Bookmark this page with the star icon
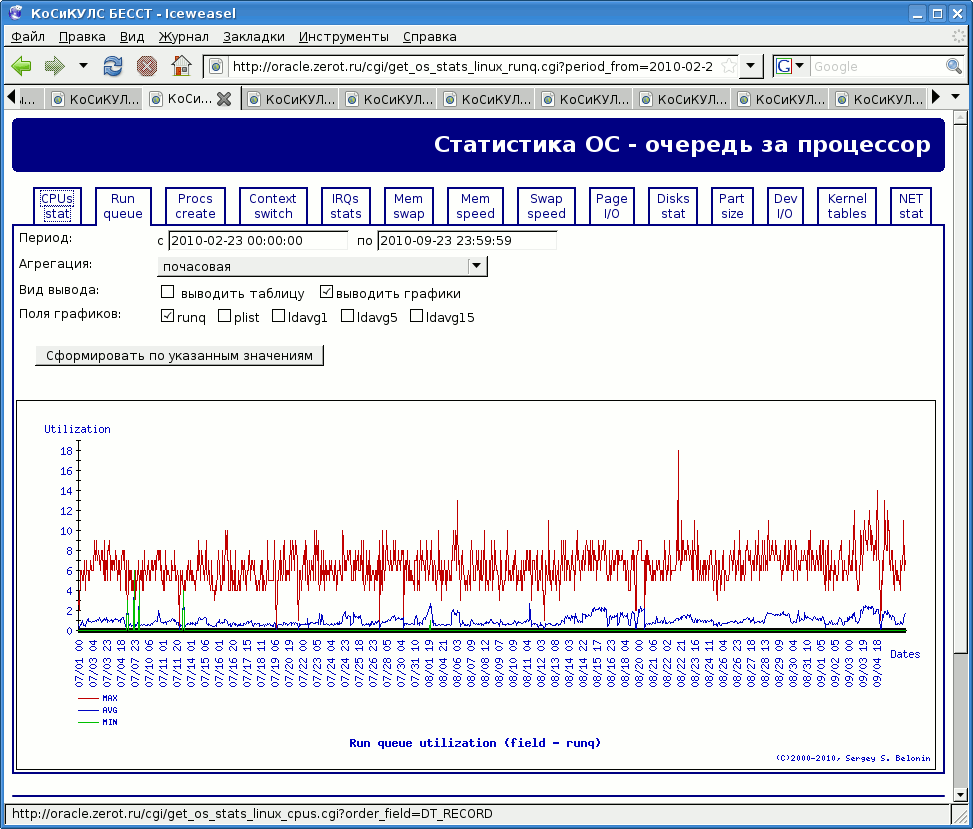Image resolution: width=973 pixels, height=829 pixels. (x=729, y=66)
